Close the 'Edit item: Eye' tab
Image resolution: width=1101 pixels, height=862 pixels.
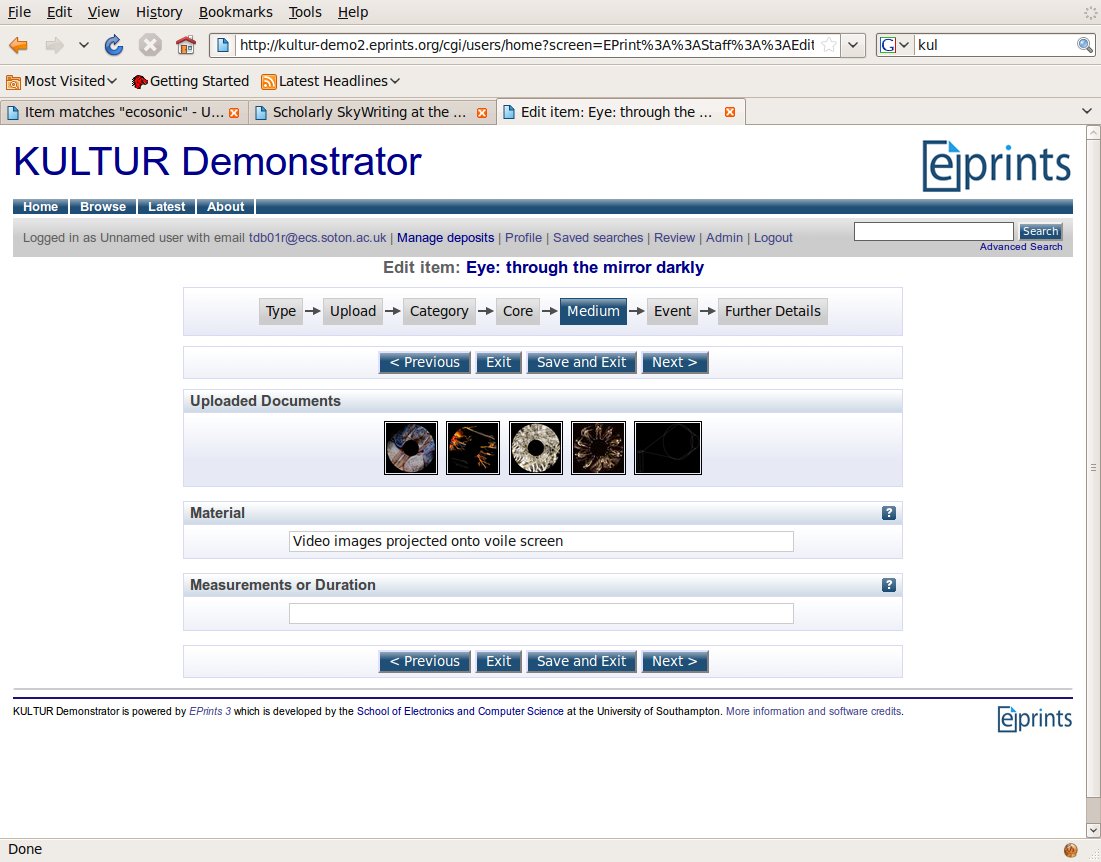point(730,112)
